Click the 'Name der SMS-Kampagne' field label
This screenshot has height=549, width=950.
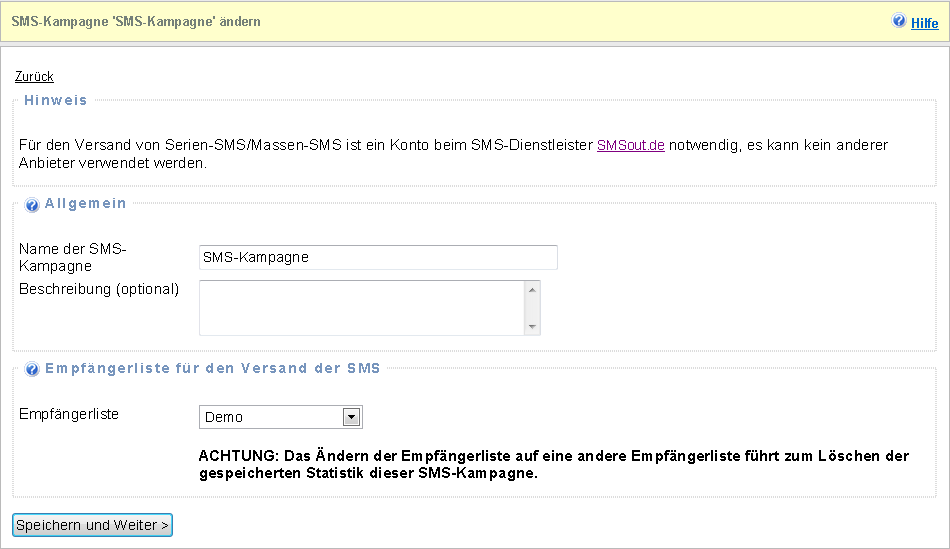tap(72, 257)
